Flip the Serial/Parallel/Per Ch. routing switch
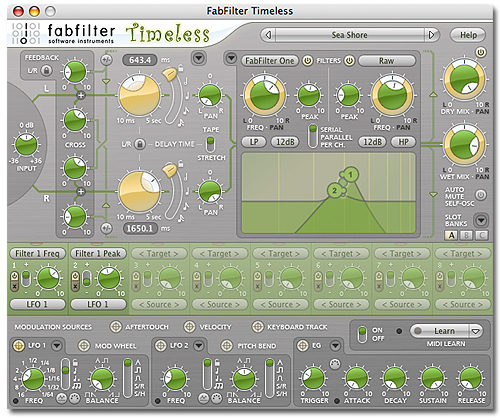This screenshot has height=420, width=500. 313,136
